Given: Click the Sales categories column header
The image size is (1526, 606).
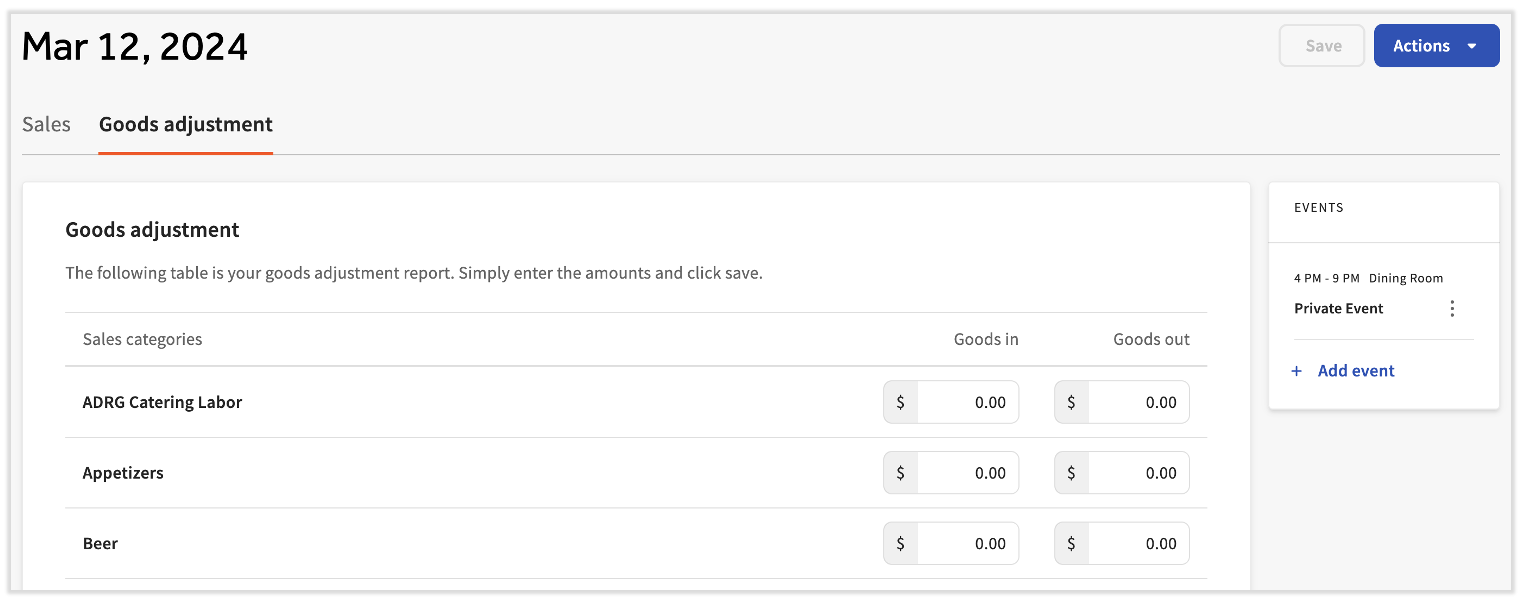Looking at the screenshot, I should click(x=143, y=340).
